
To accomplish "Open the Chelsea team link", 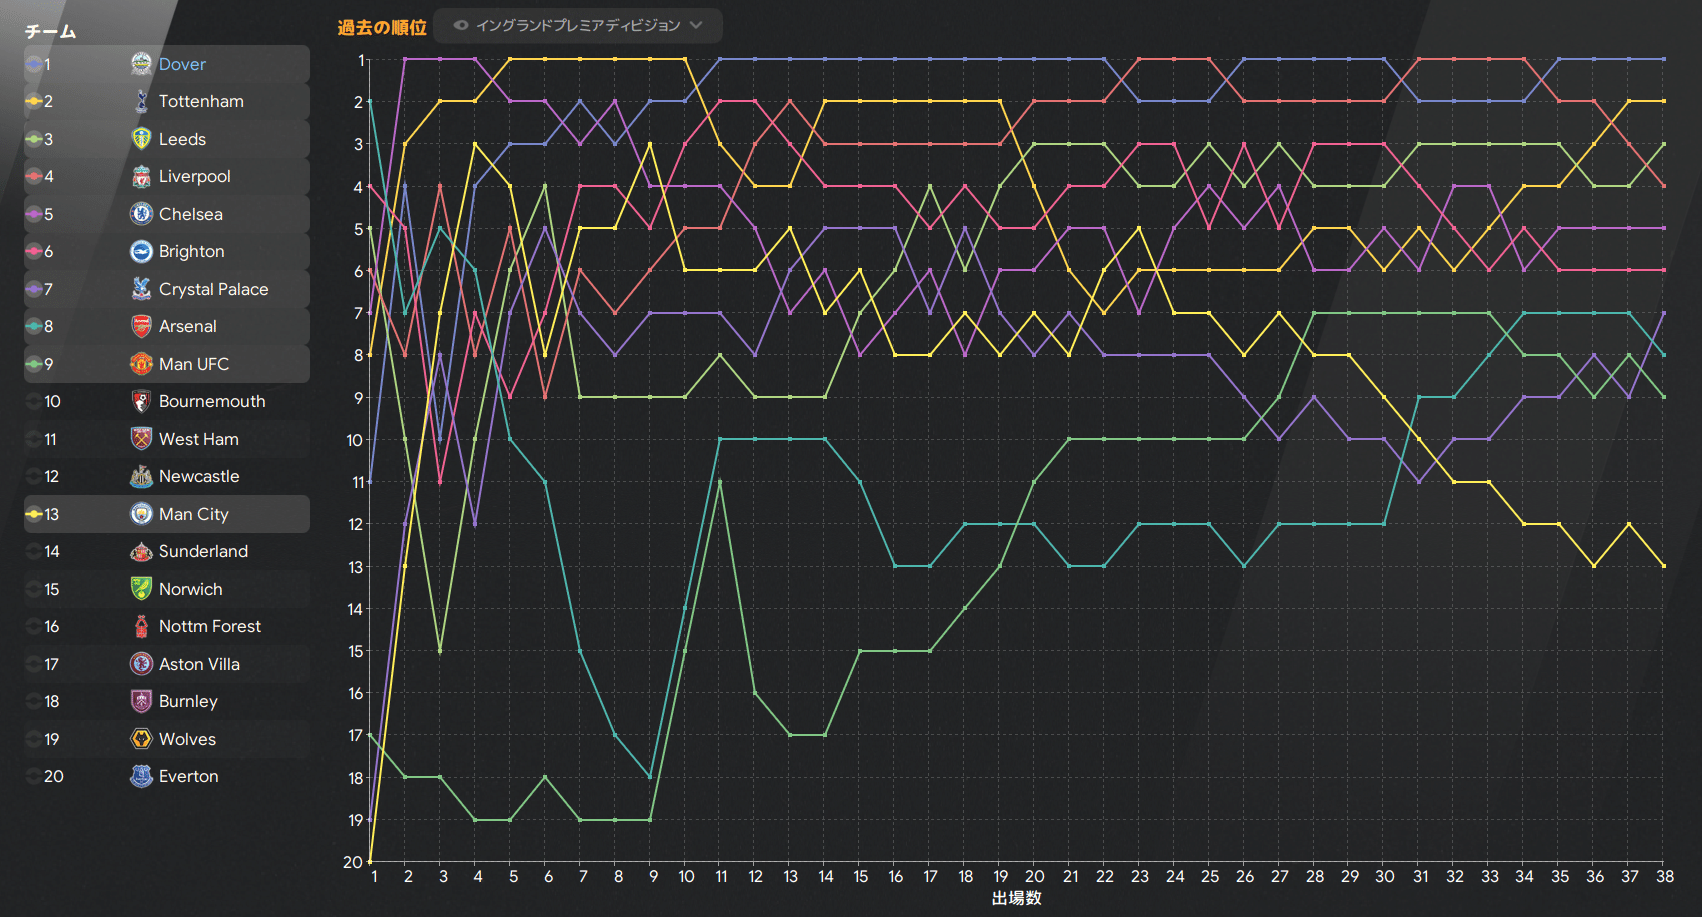I will pyautogui.click(x=191, y=214).
